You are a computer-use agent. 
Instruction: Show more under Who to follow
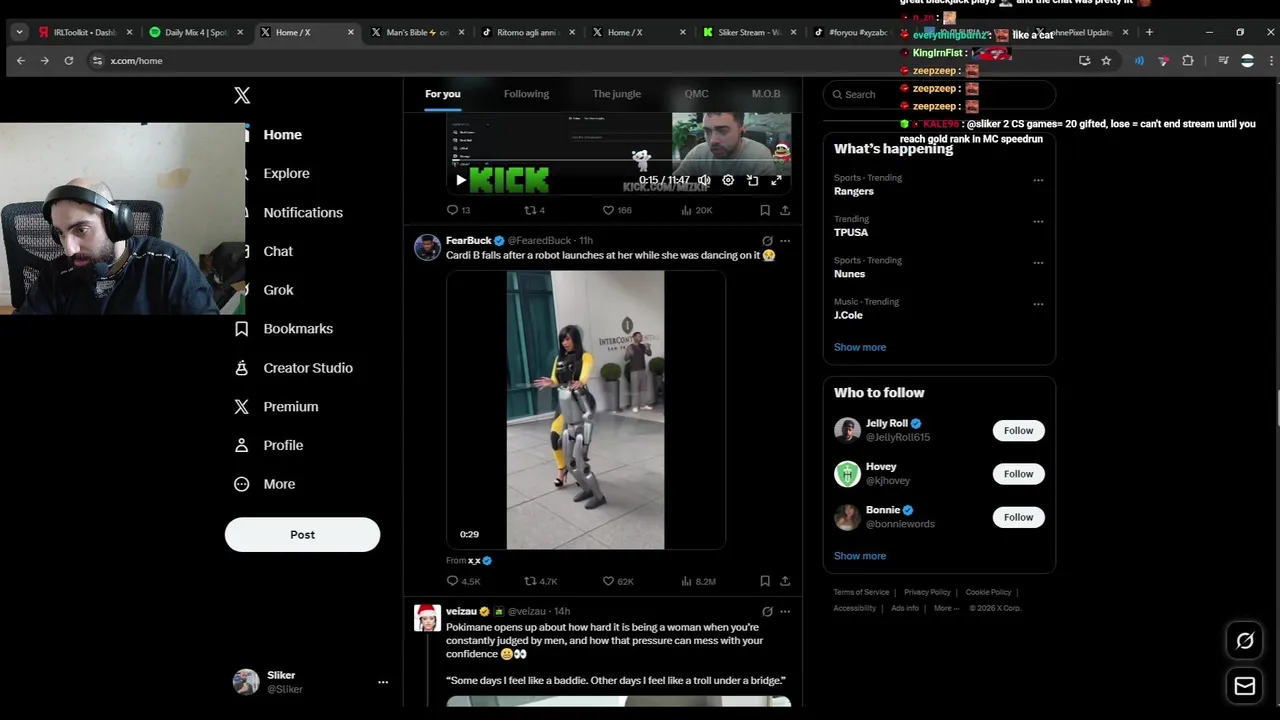860,556
